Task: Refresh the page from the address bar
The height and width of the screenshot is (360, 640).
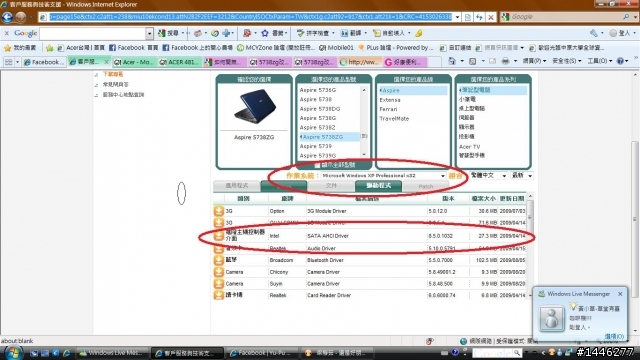Action: pos(479,17)
